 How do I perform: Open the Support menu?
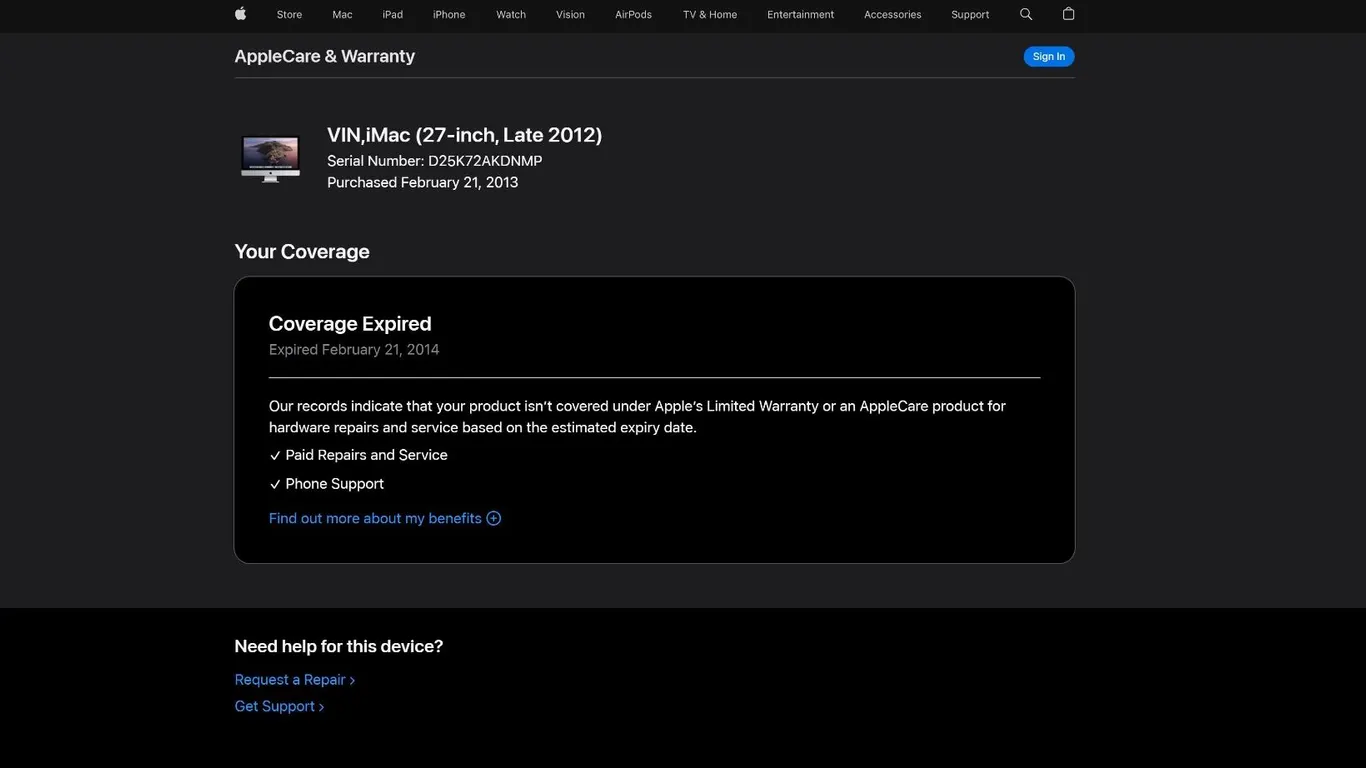(970, 15)
